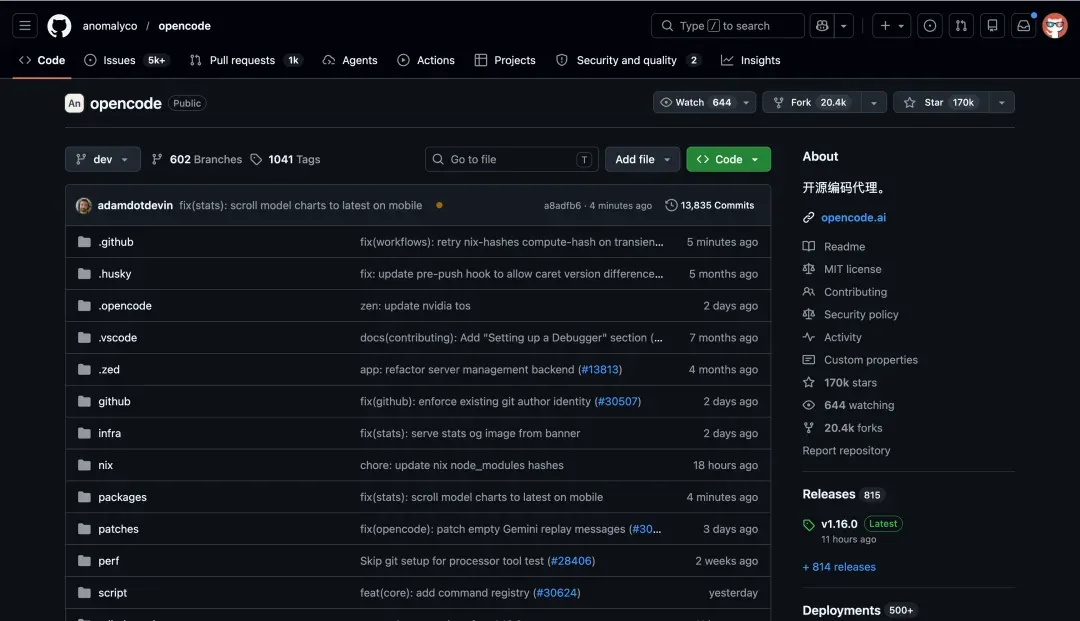This screenshot has width=1080, height=621.
Task: Focus the Go to file field
Action: [511, 160]
